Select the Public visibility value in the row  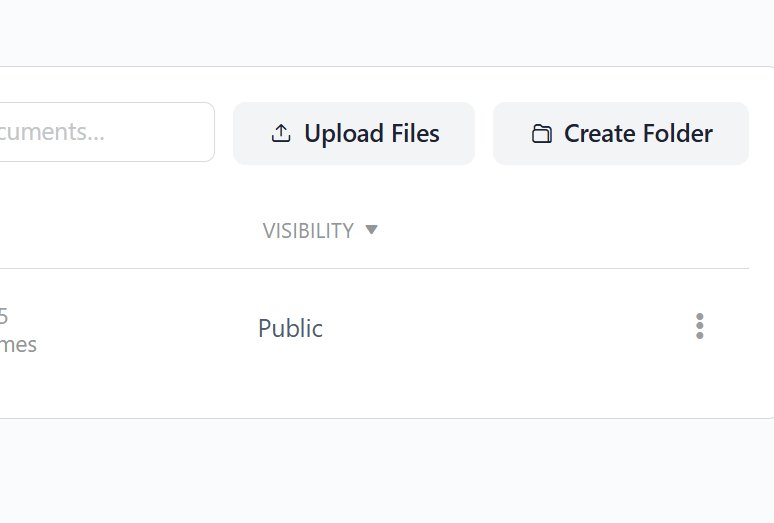[x=290, y=328]
